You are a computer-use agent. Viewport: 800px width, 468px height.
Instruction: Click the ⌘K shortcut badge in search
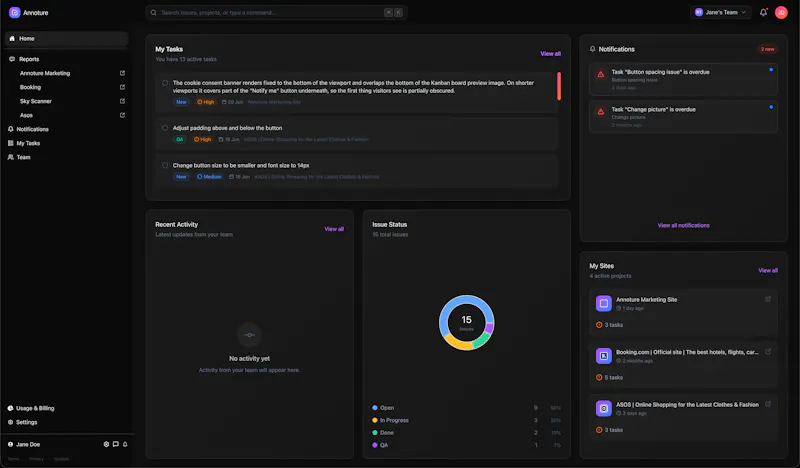[x=393, y=13]
